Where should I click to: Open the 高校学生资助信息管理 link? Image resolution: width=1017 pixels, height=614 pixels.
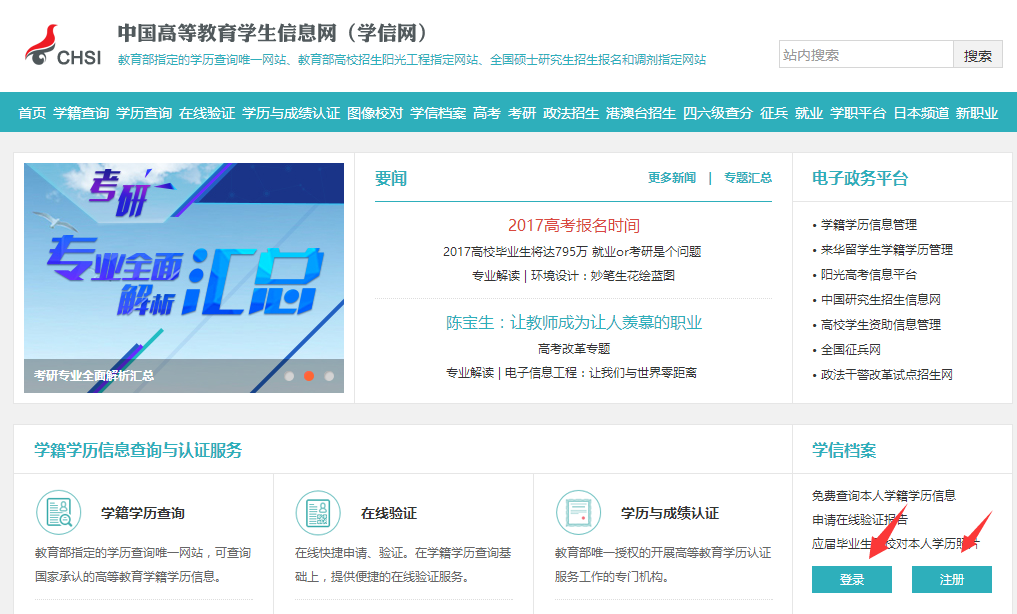(x=881, y=325)
